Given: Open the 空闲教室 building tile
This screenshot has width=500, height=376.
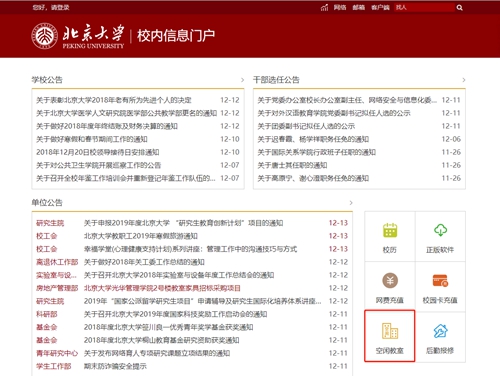Looking at the screenshot, I should click(390, 336).
